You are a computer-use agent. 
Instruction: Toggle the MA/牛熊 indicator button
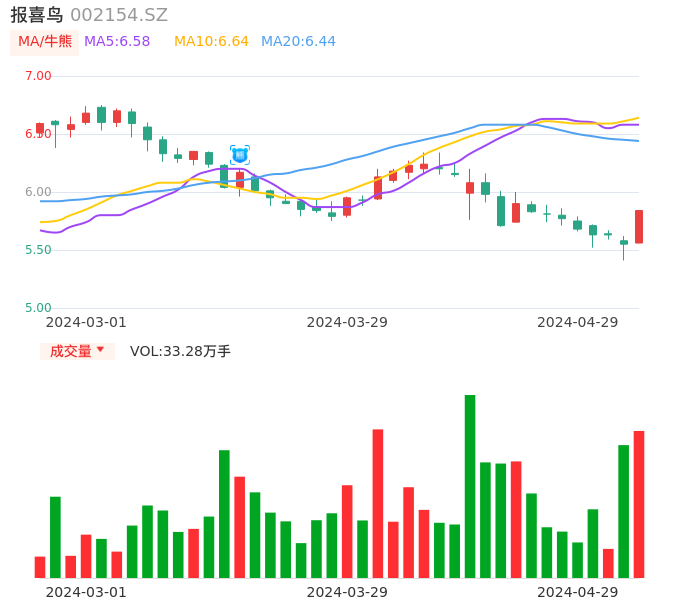tap(45, 42)
